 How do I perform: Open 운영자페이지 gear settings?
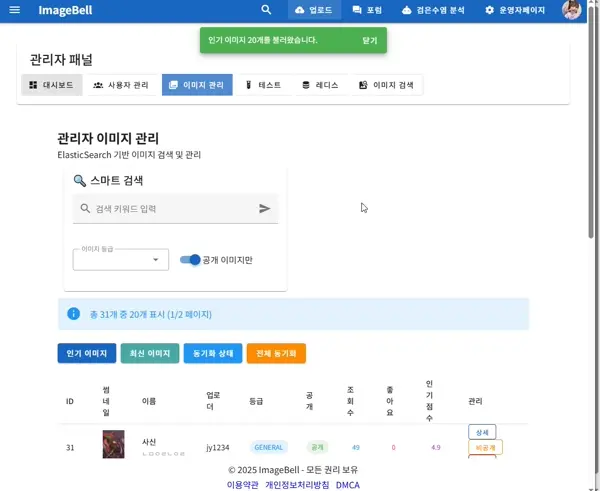click(515, 10)
